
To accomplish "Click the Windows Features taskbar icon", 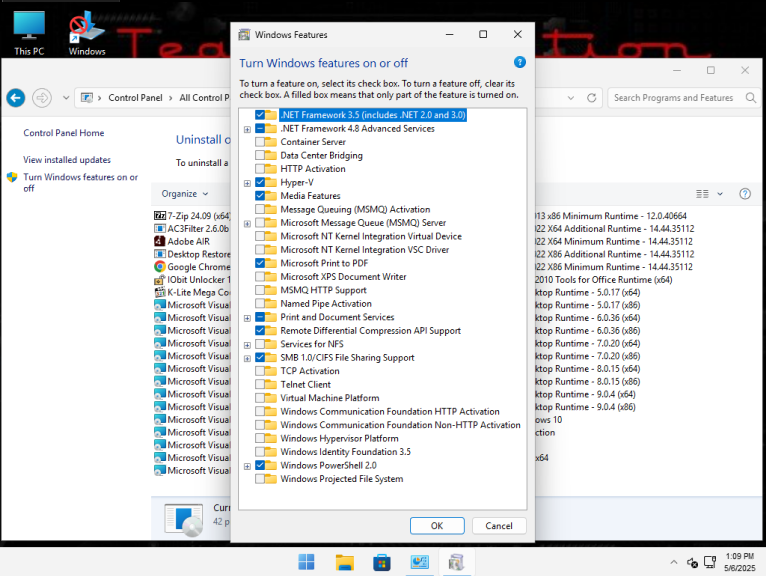I will [x=456, y=562].
